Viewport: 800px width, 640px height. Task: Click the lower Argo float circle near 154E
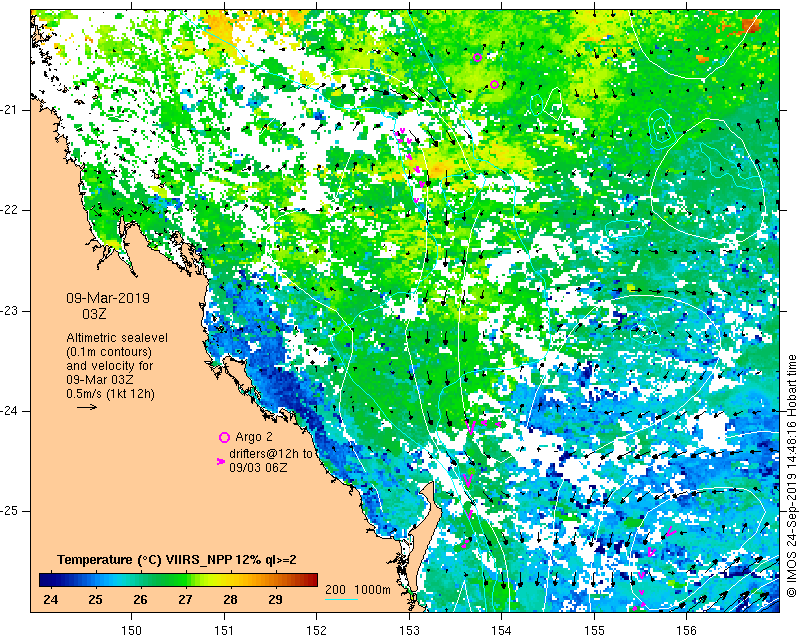click(494, 84)
